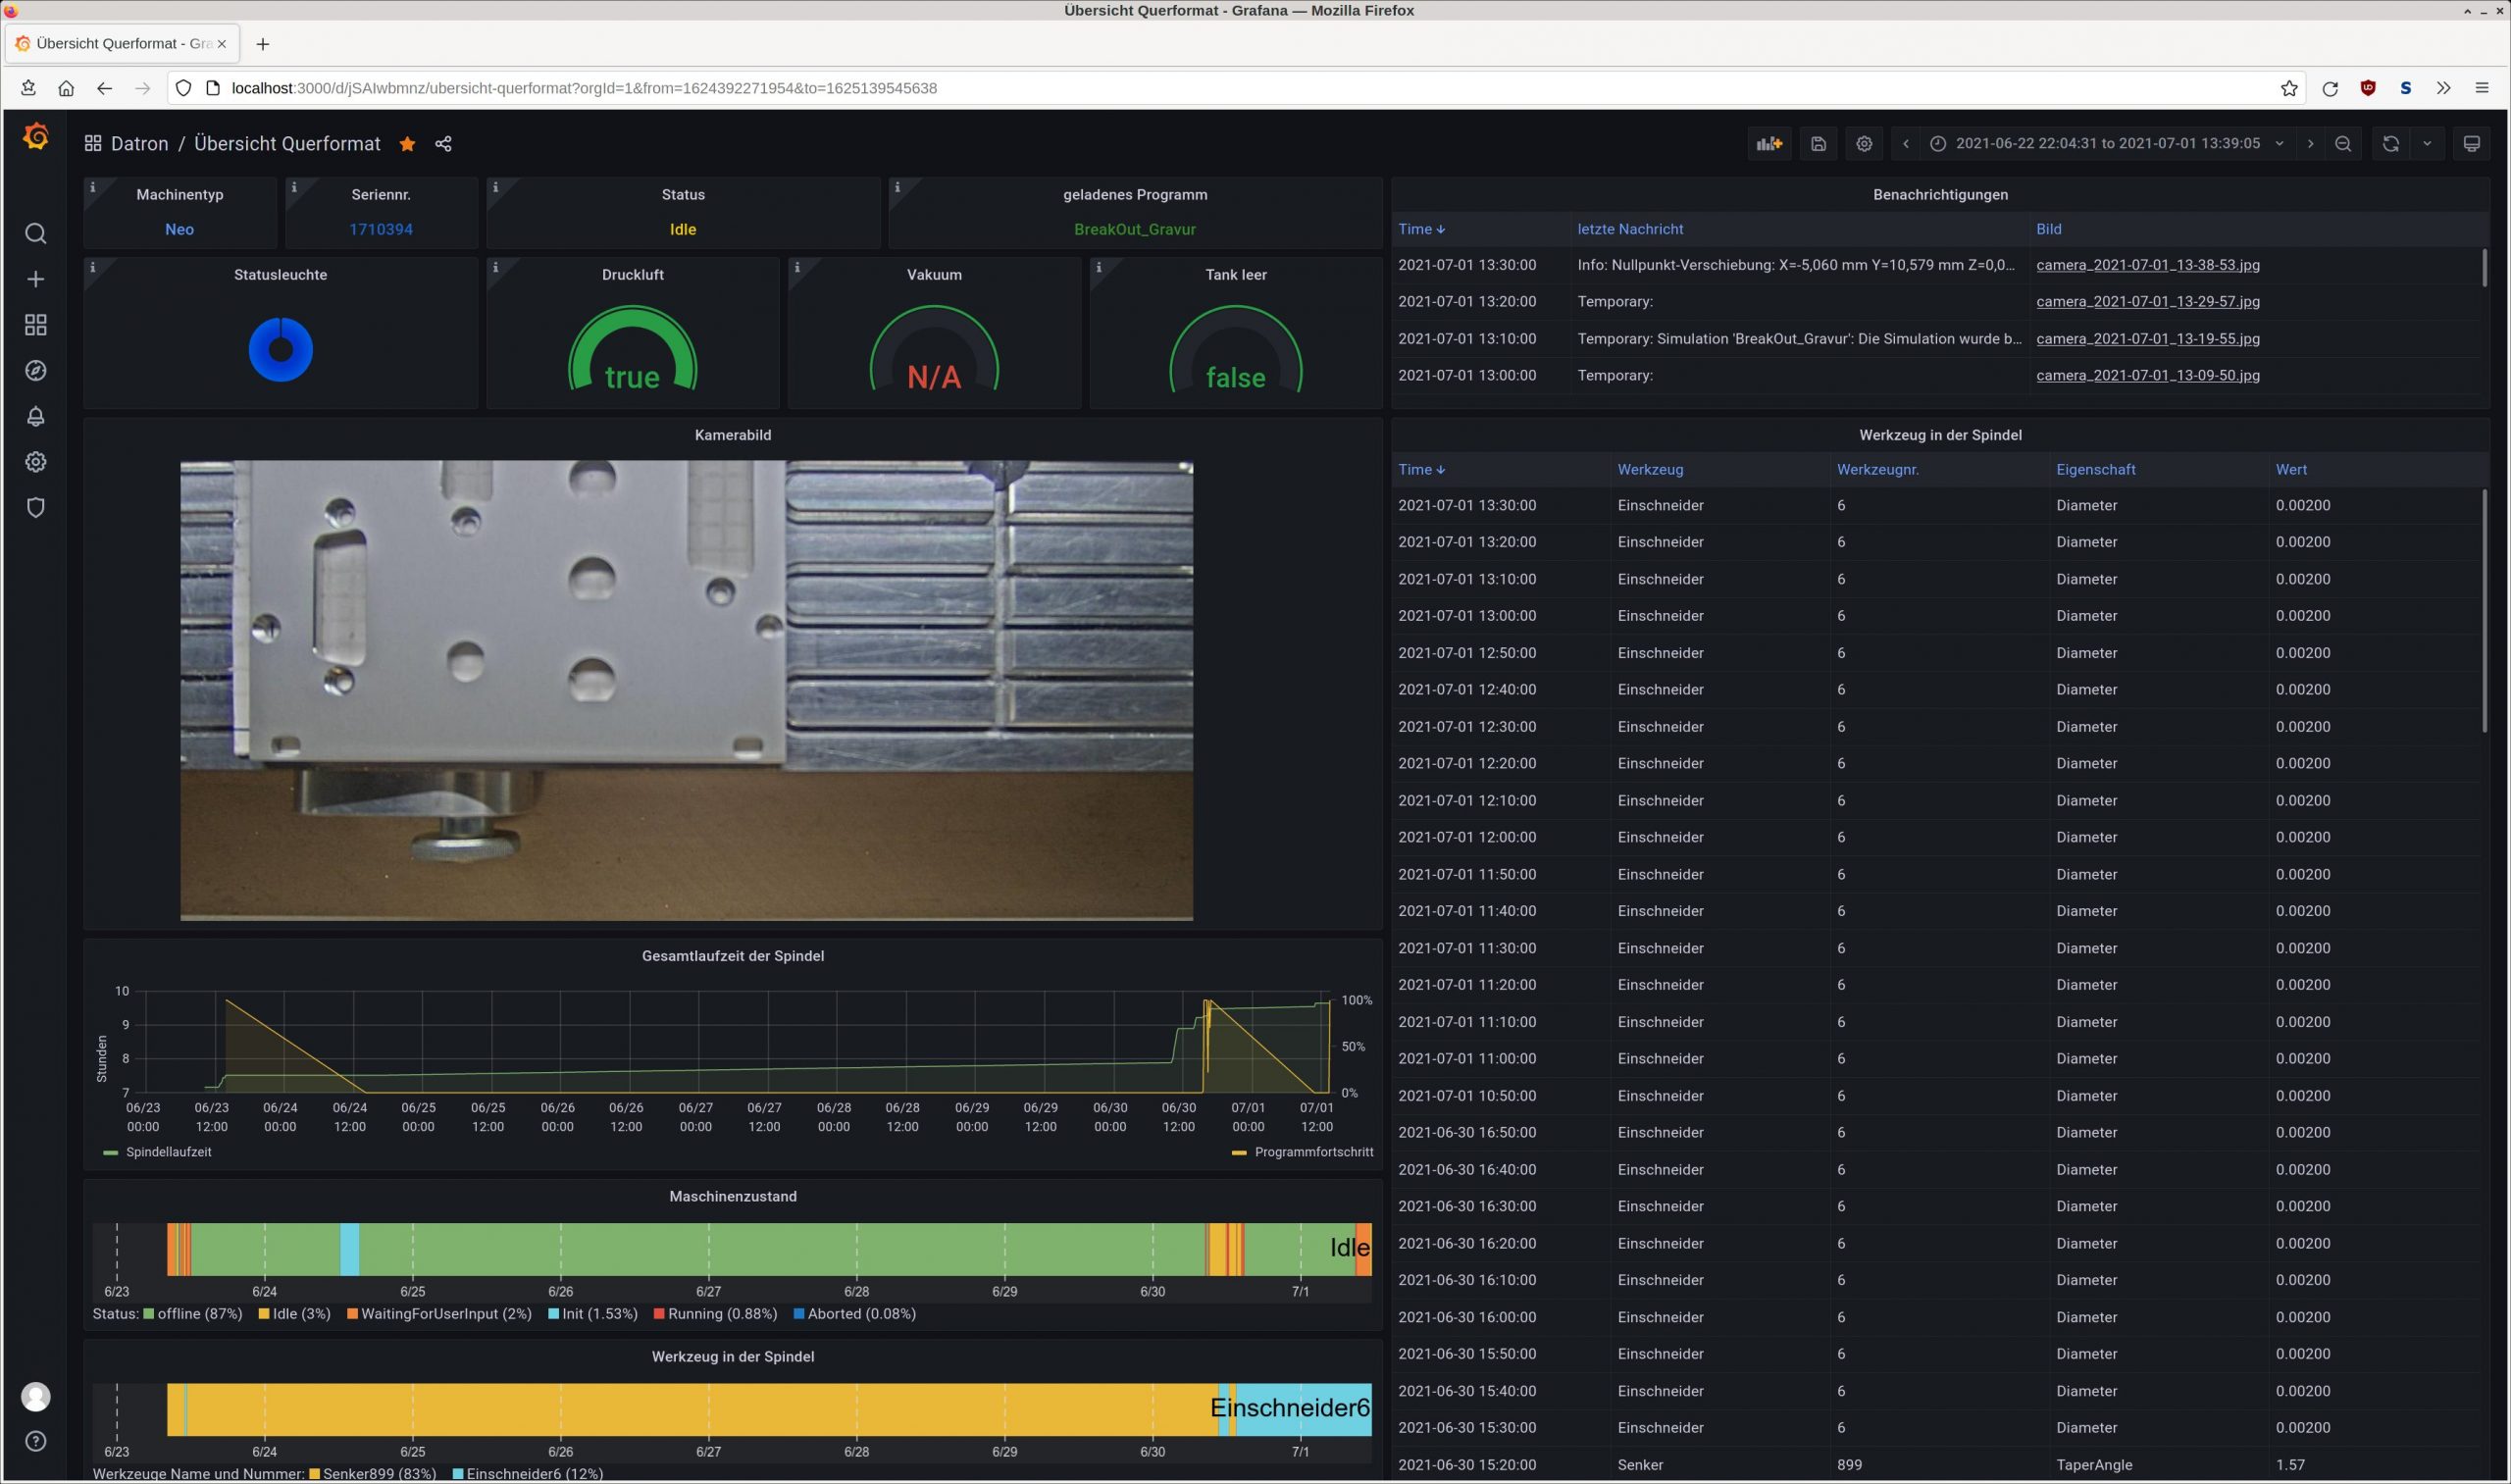Click the Add panel icon
Image resolution: width=2511 pixels, height=1484 pixels.
tap(1769, 144)
